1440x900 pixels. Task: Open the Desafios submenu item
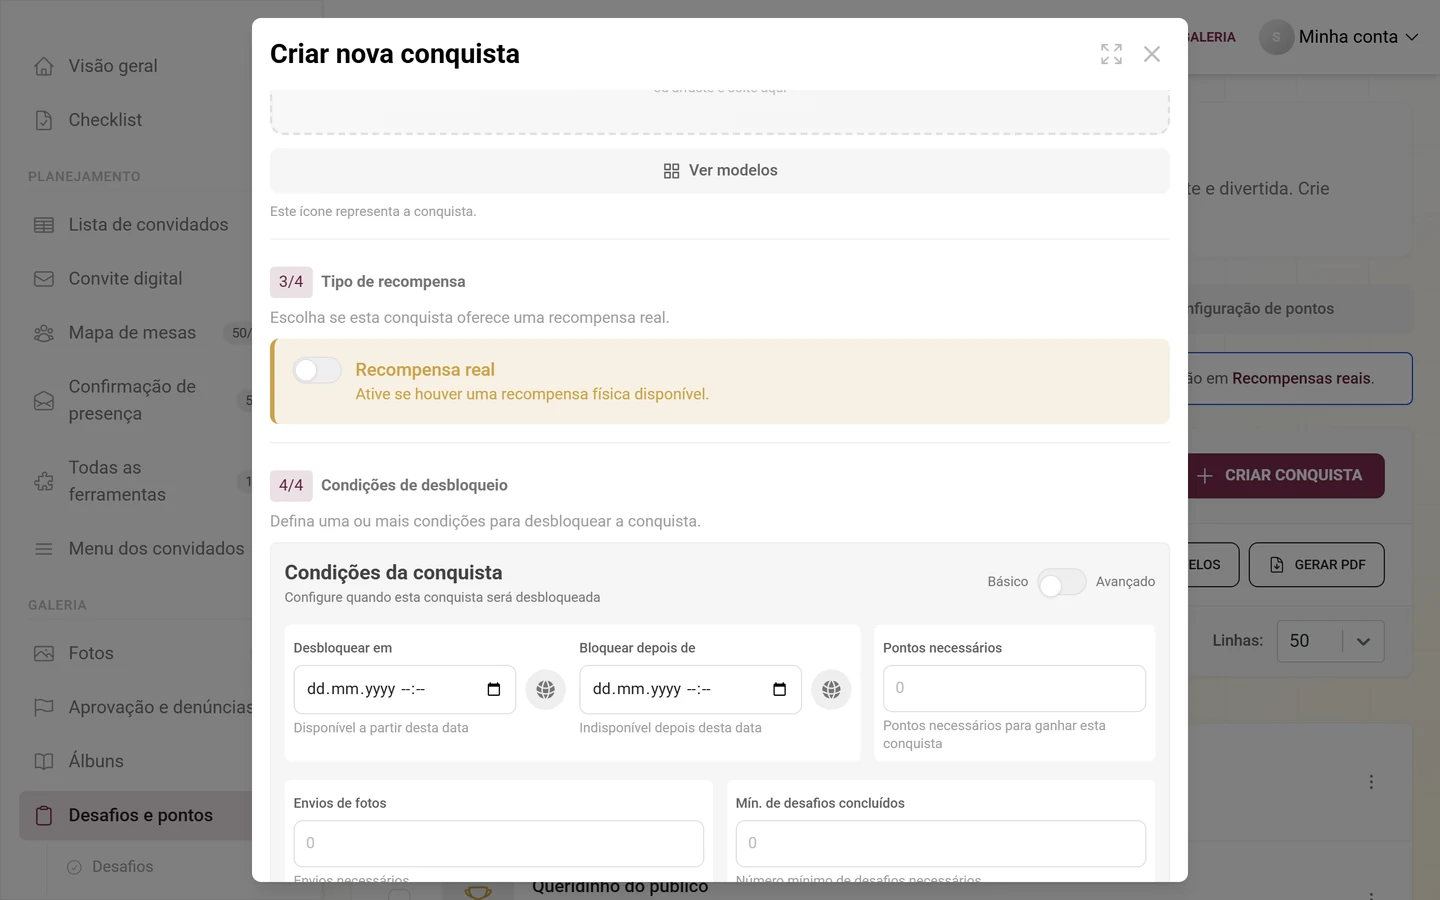[x=122, y=867]
